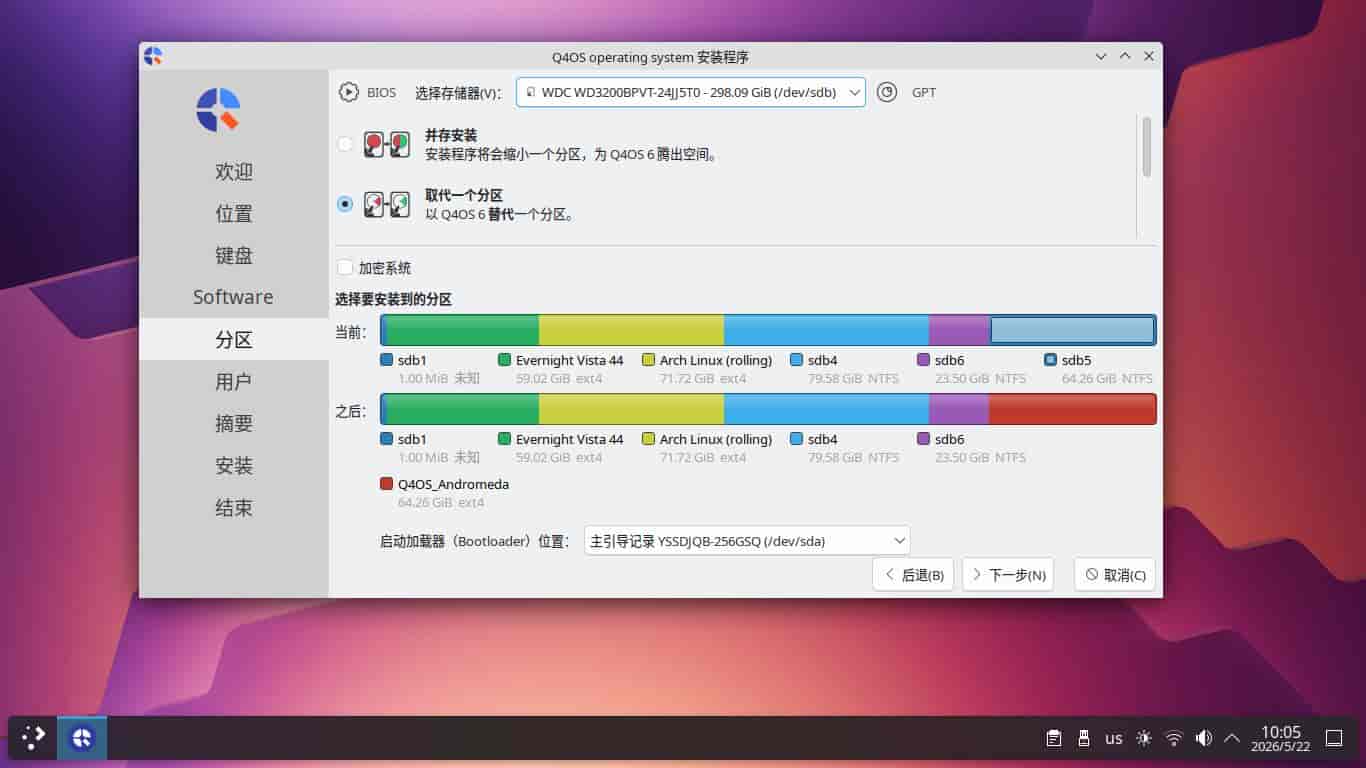Open the clipboard tray icon
The image size is (1366, 768).
point(1054,738)
